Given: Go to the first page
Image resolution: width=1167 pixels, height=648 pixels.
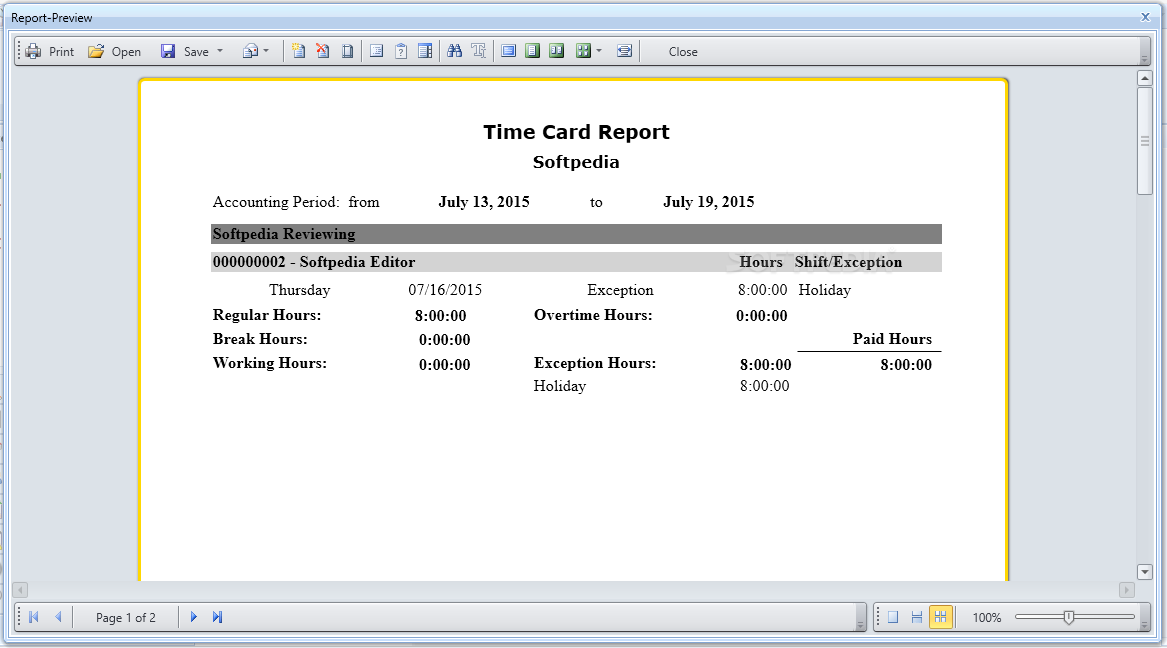Looking at the screenshot, I should pos(33,617).
